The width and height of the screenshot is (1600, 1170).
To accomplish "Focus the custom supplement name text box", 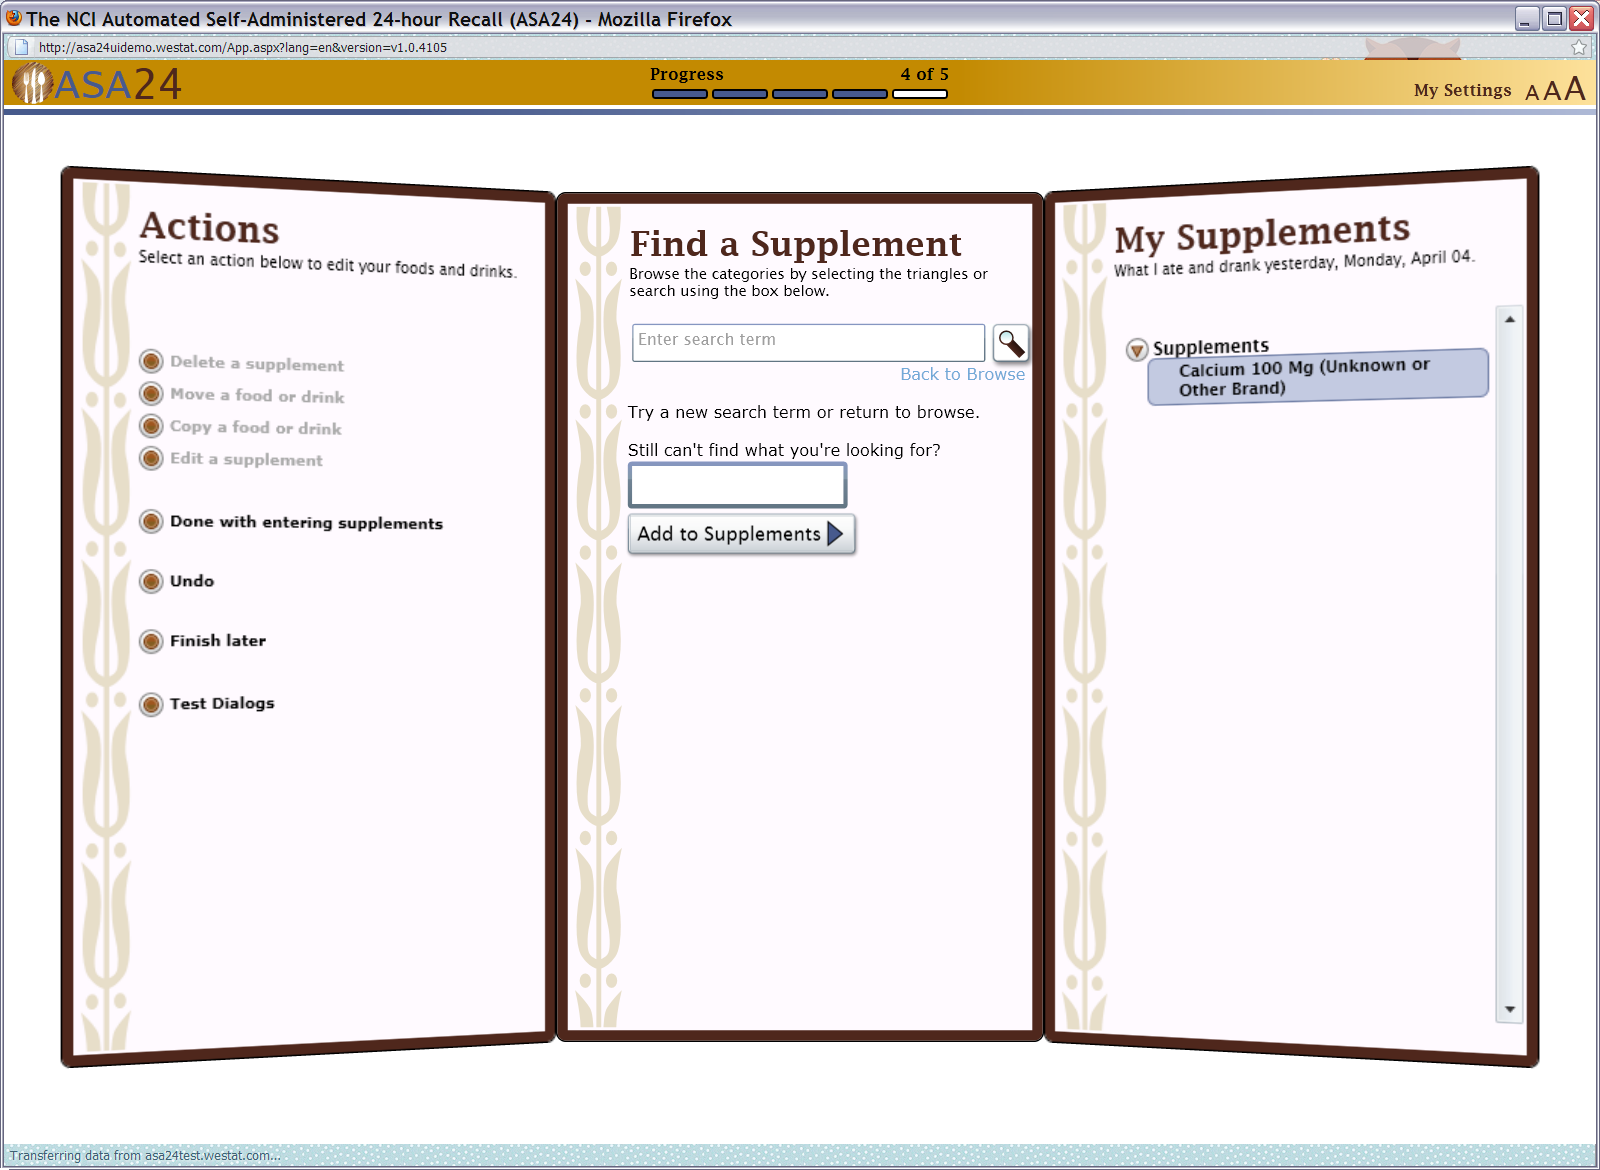I will coord(737,485).
